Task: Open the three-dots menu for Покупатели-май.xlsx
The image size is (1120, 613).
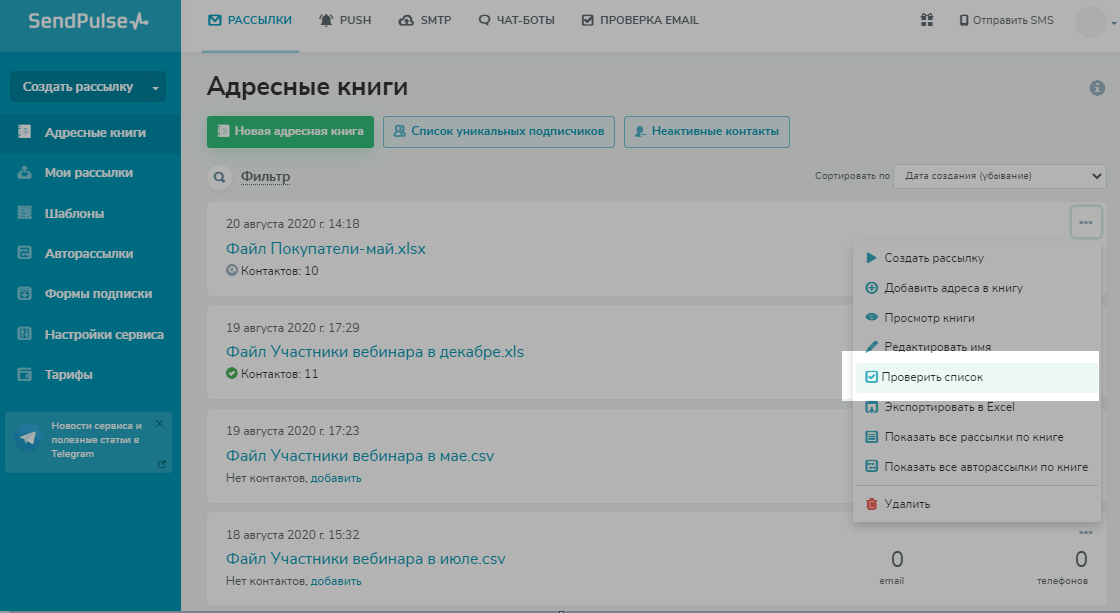Action: [x=1086, y=222]
